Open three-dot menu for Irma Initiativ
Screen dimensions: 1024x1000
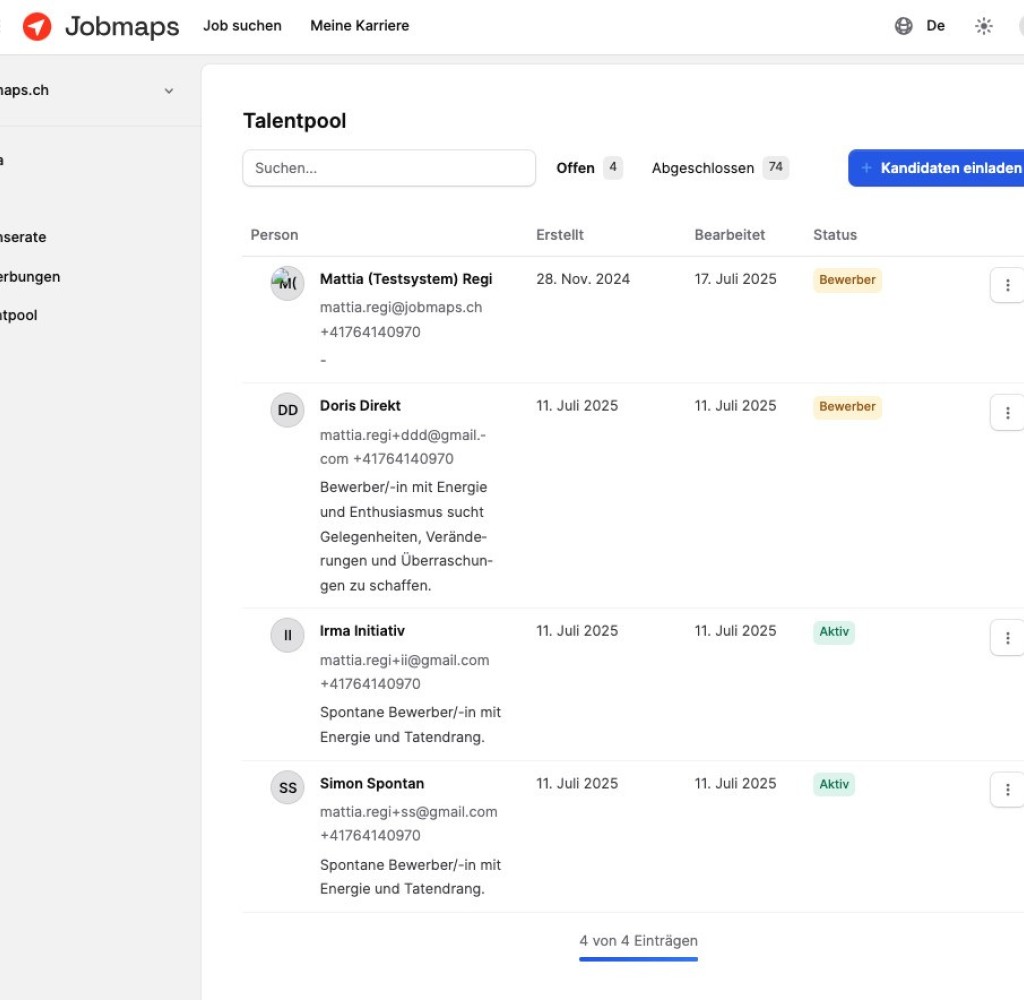1006,637
